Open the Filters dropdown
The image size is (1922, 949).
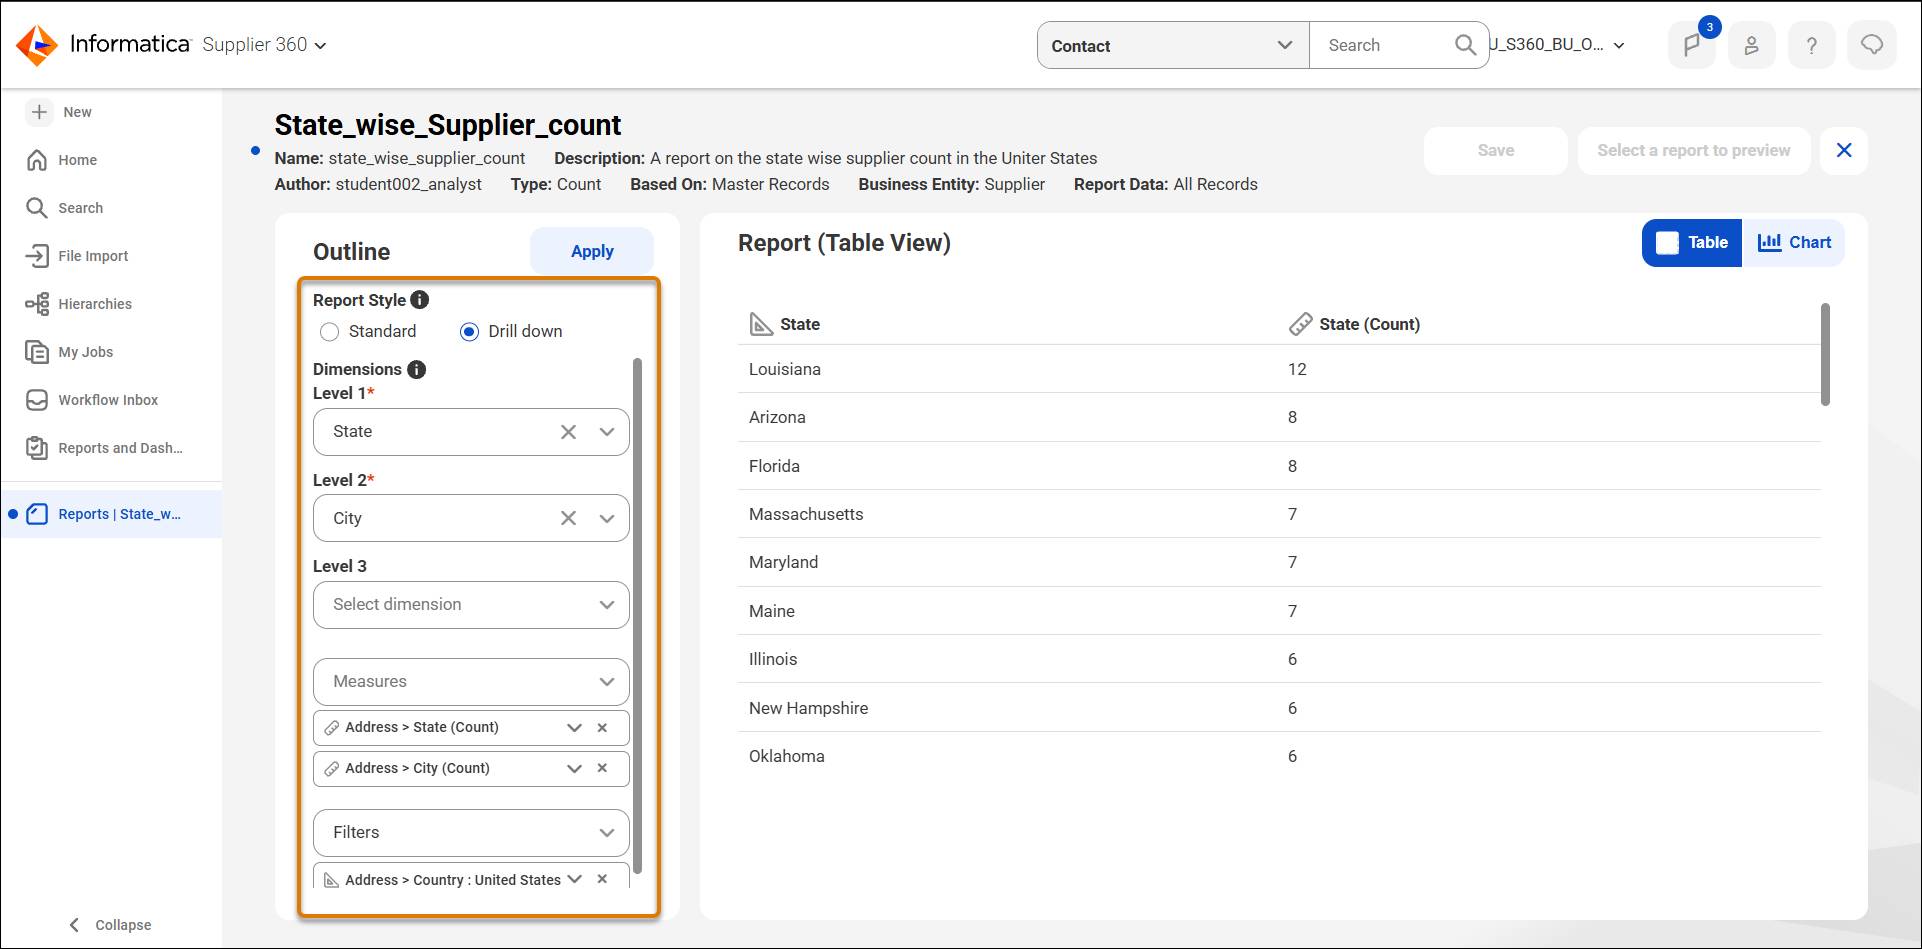pyautogui.click(x=471, y=833)
